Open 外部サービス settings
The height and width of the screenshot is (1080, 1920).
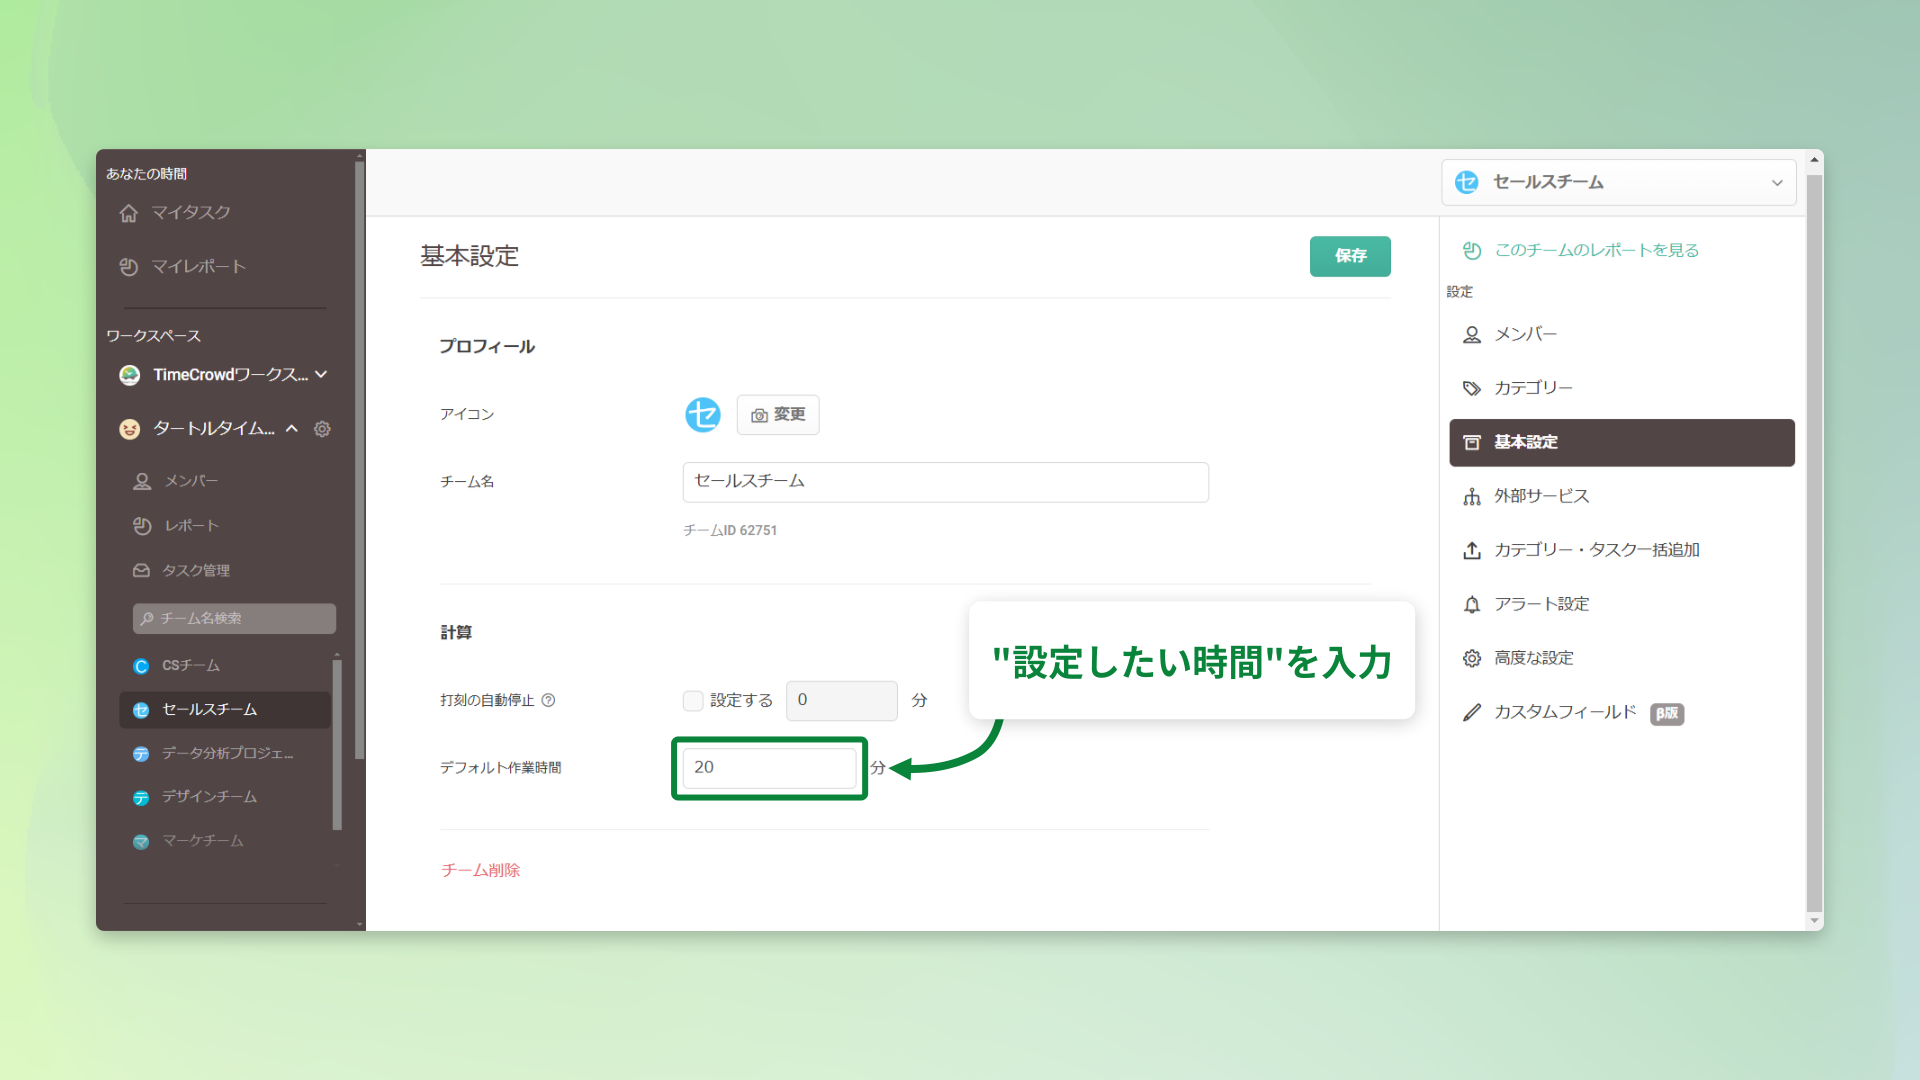tap(1540, 496)
